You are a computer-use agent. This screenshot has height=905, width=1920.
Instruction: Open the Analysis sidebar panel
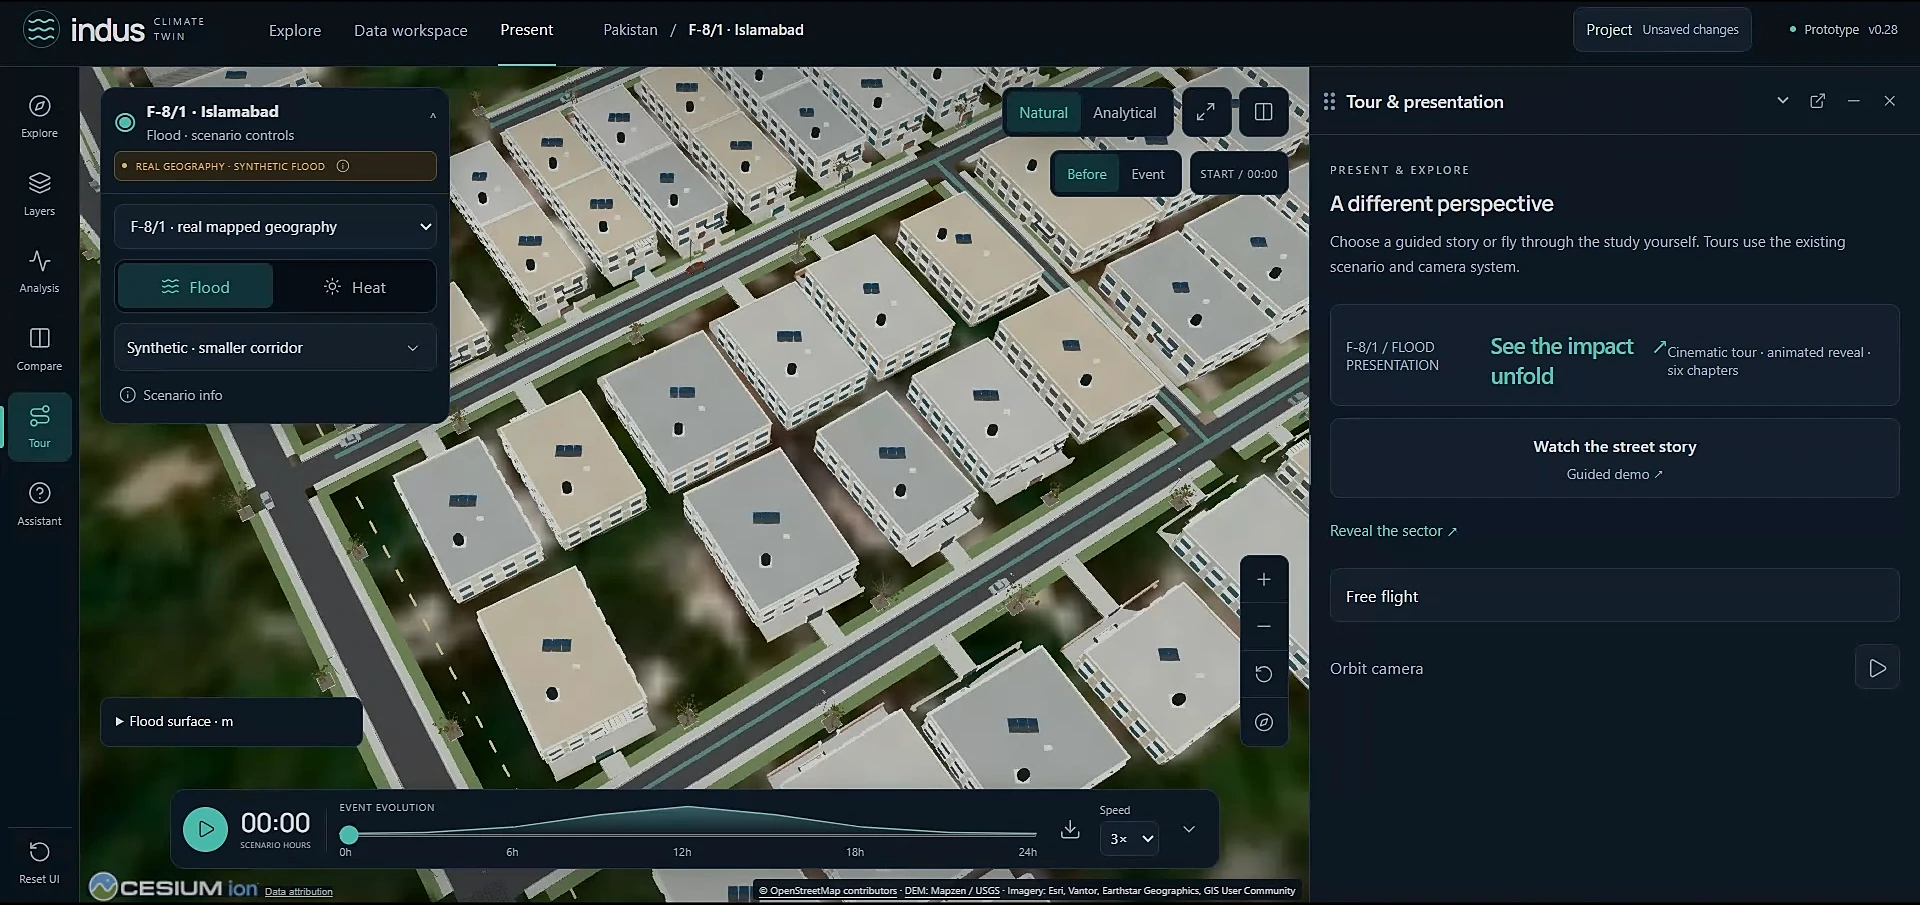[39, 271]
